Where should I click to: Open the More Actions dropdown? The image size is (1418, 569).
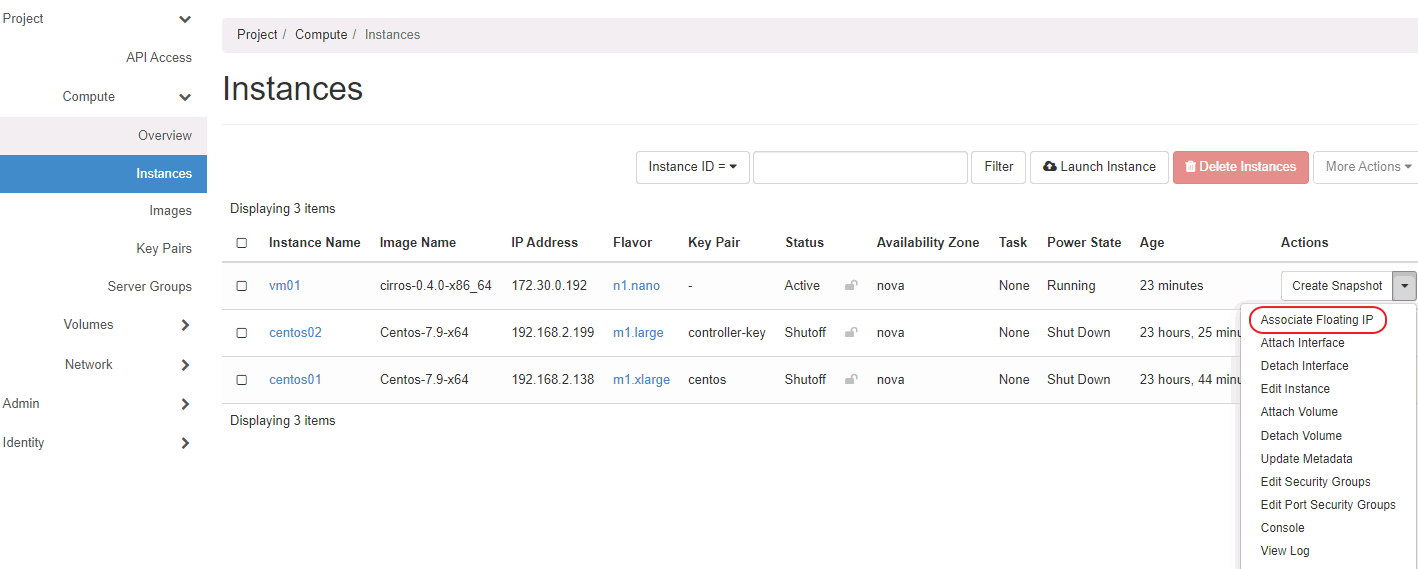click(1367, 167)
